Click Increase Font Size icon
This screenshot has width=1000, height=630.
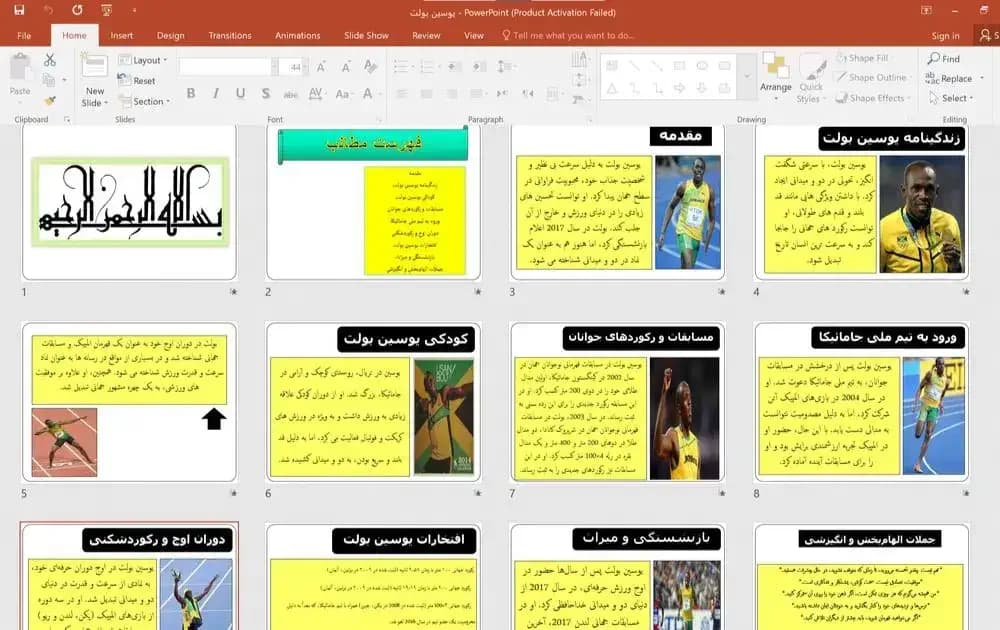coord(321,66)
